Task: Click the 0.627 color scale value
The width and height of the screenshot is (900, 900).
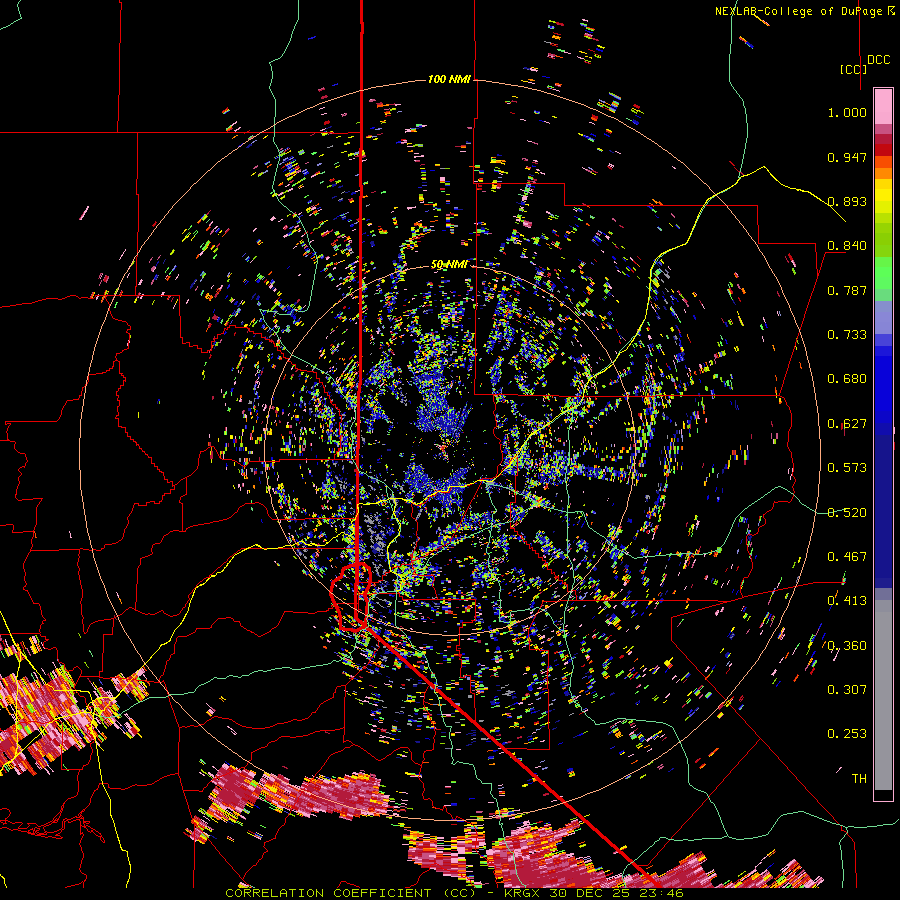Action: [x=847, y=424]
